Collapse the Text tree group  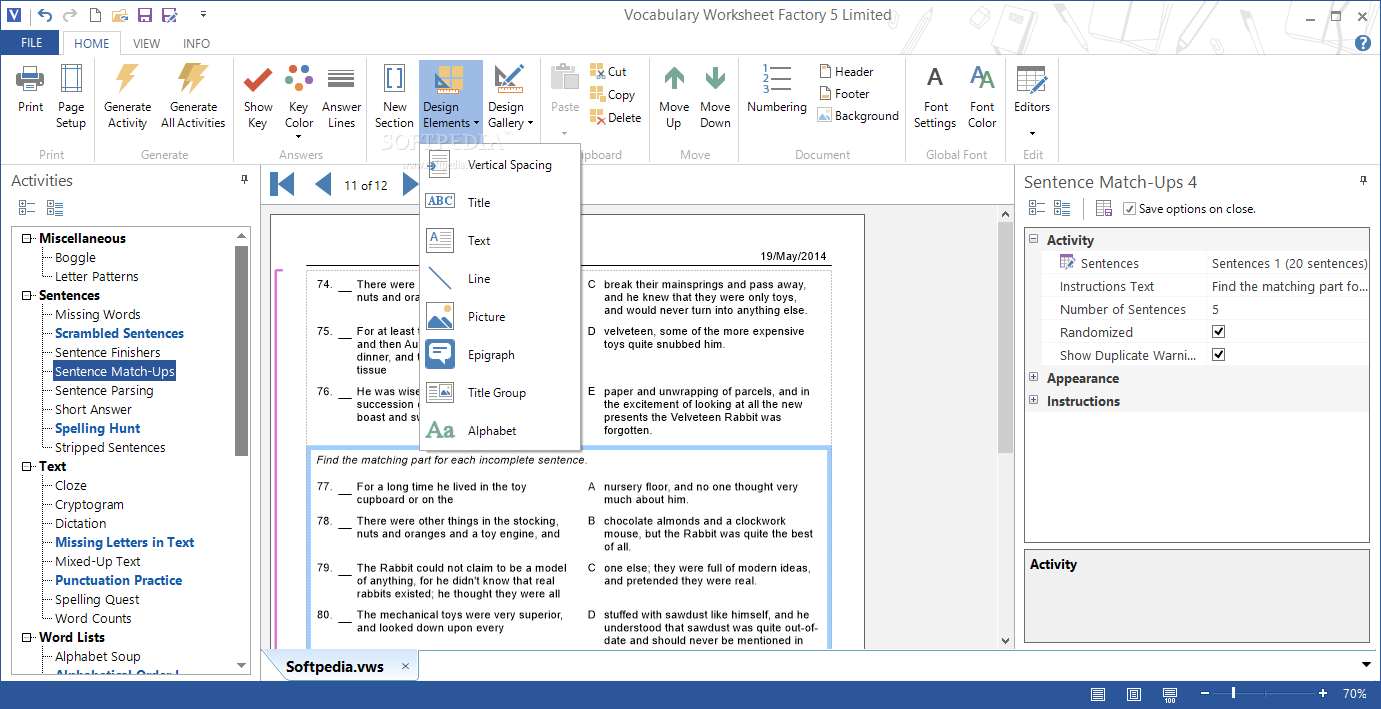pyautogui.click(x=27, y=466)
